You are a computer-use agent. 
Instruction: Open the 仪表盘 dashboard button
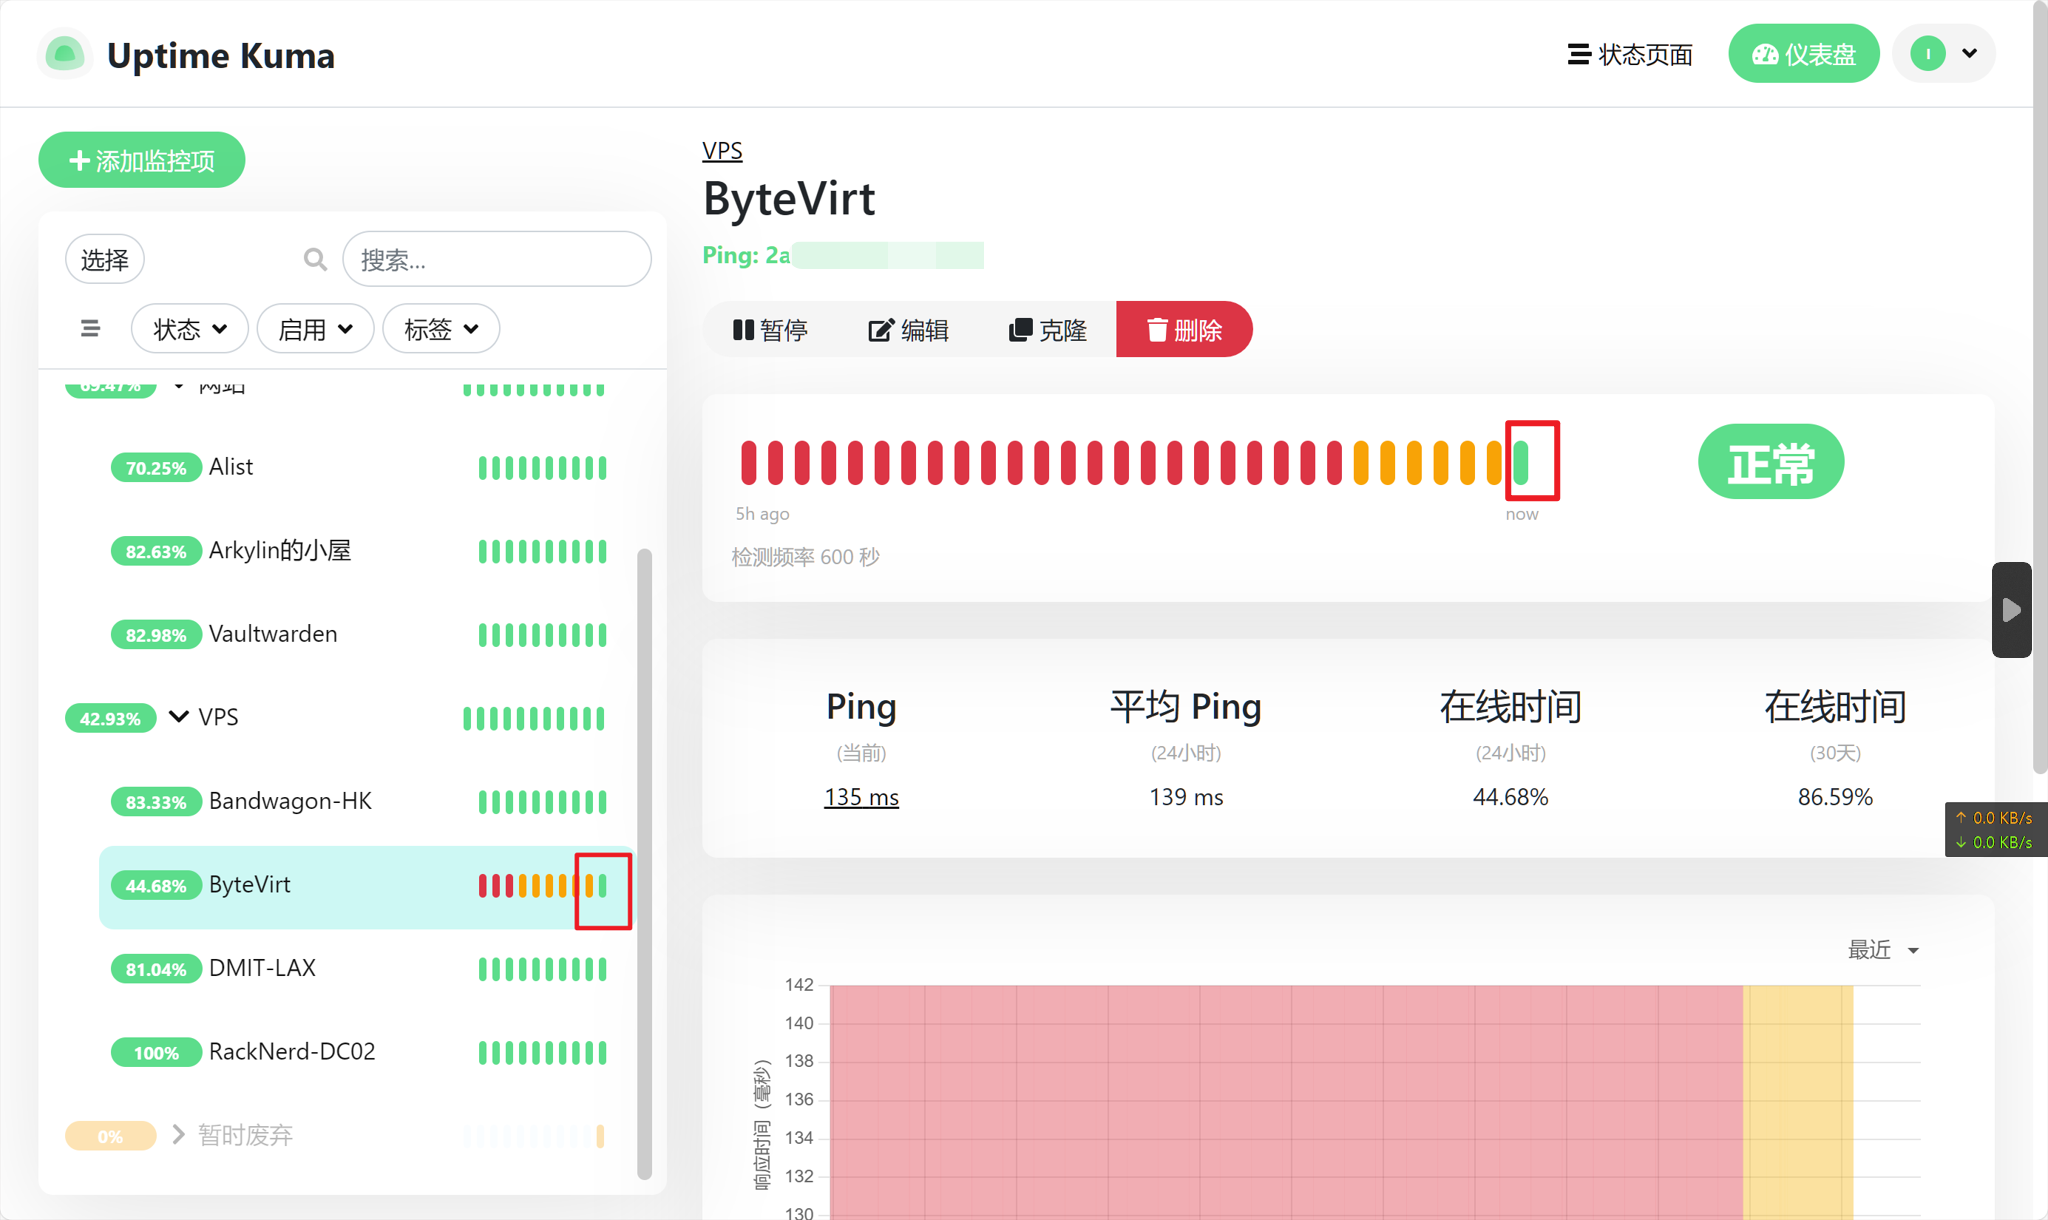pyautogui.click(x=1803, y=54)
